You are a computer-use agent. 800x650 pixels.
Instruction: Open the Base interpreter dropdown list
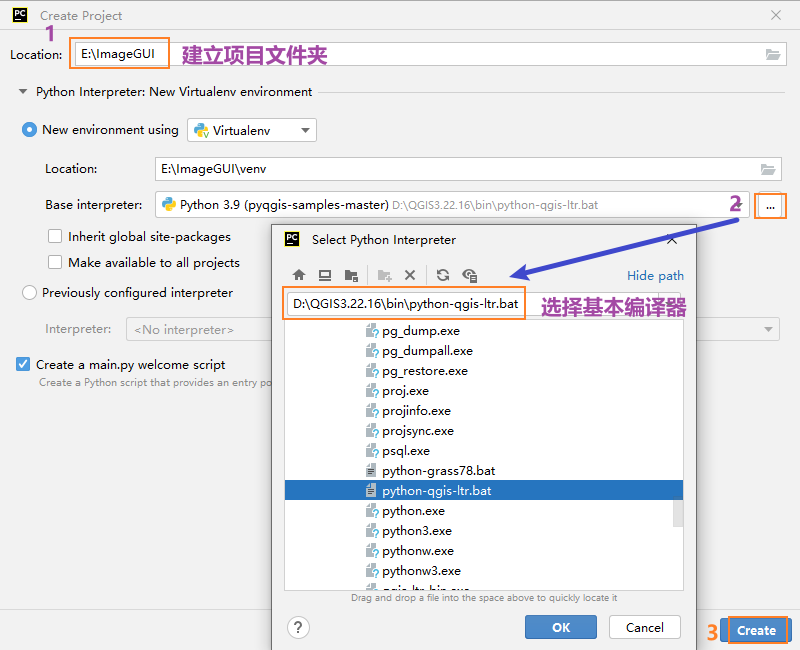pyautogui.click(x=740, y=205)
